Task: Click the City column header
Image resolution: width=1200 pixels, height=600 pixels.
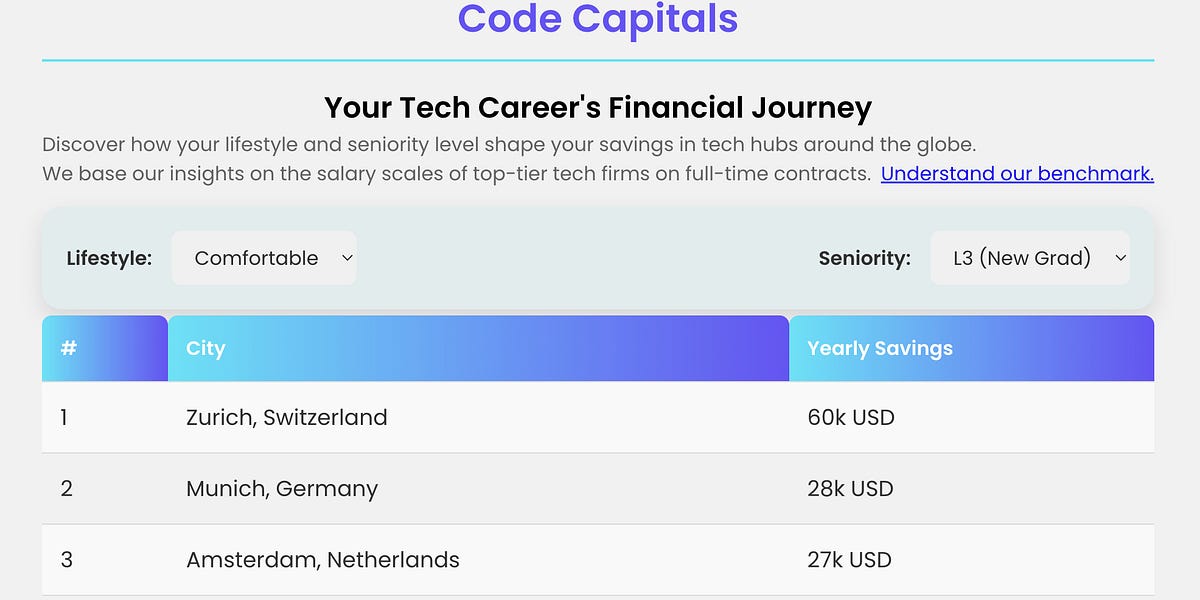Action: tap(206, 348)
